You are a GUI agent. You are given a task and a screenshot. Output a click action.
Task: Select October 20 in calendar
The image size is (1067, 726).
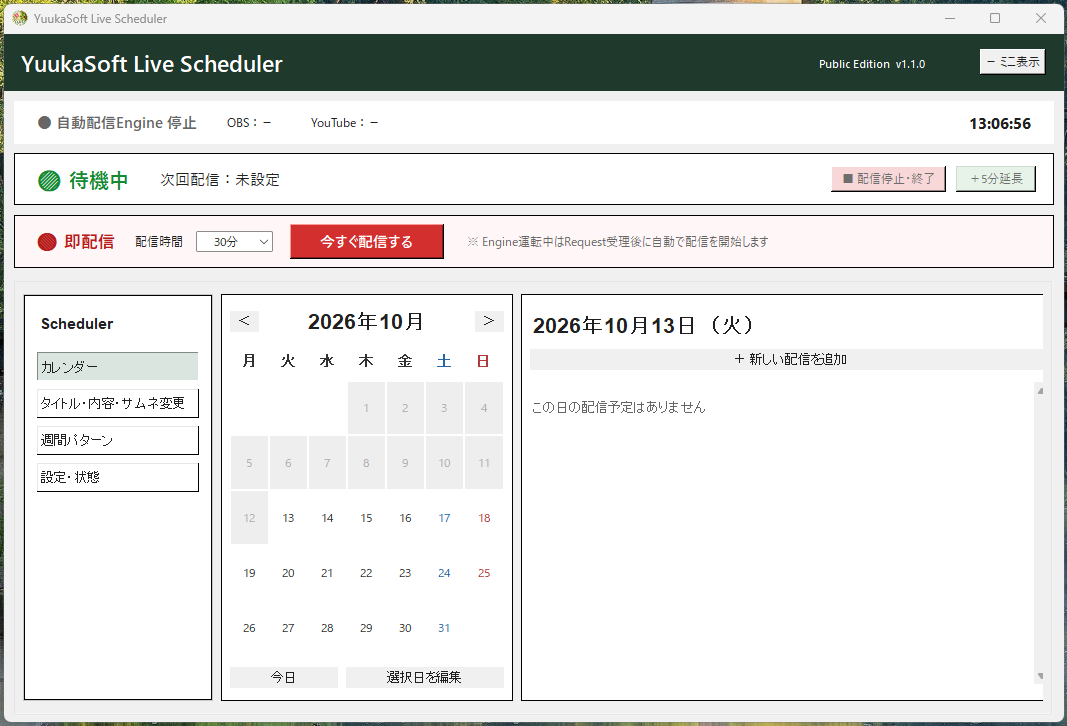coord(289,573)
